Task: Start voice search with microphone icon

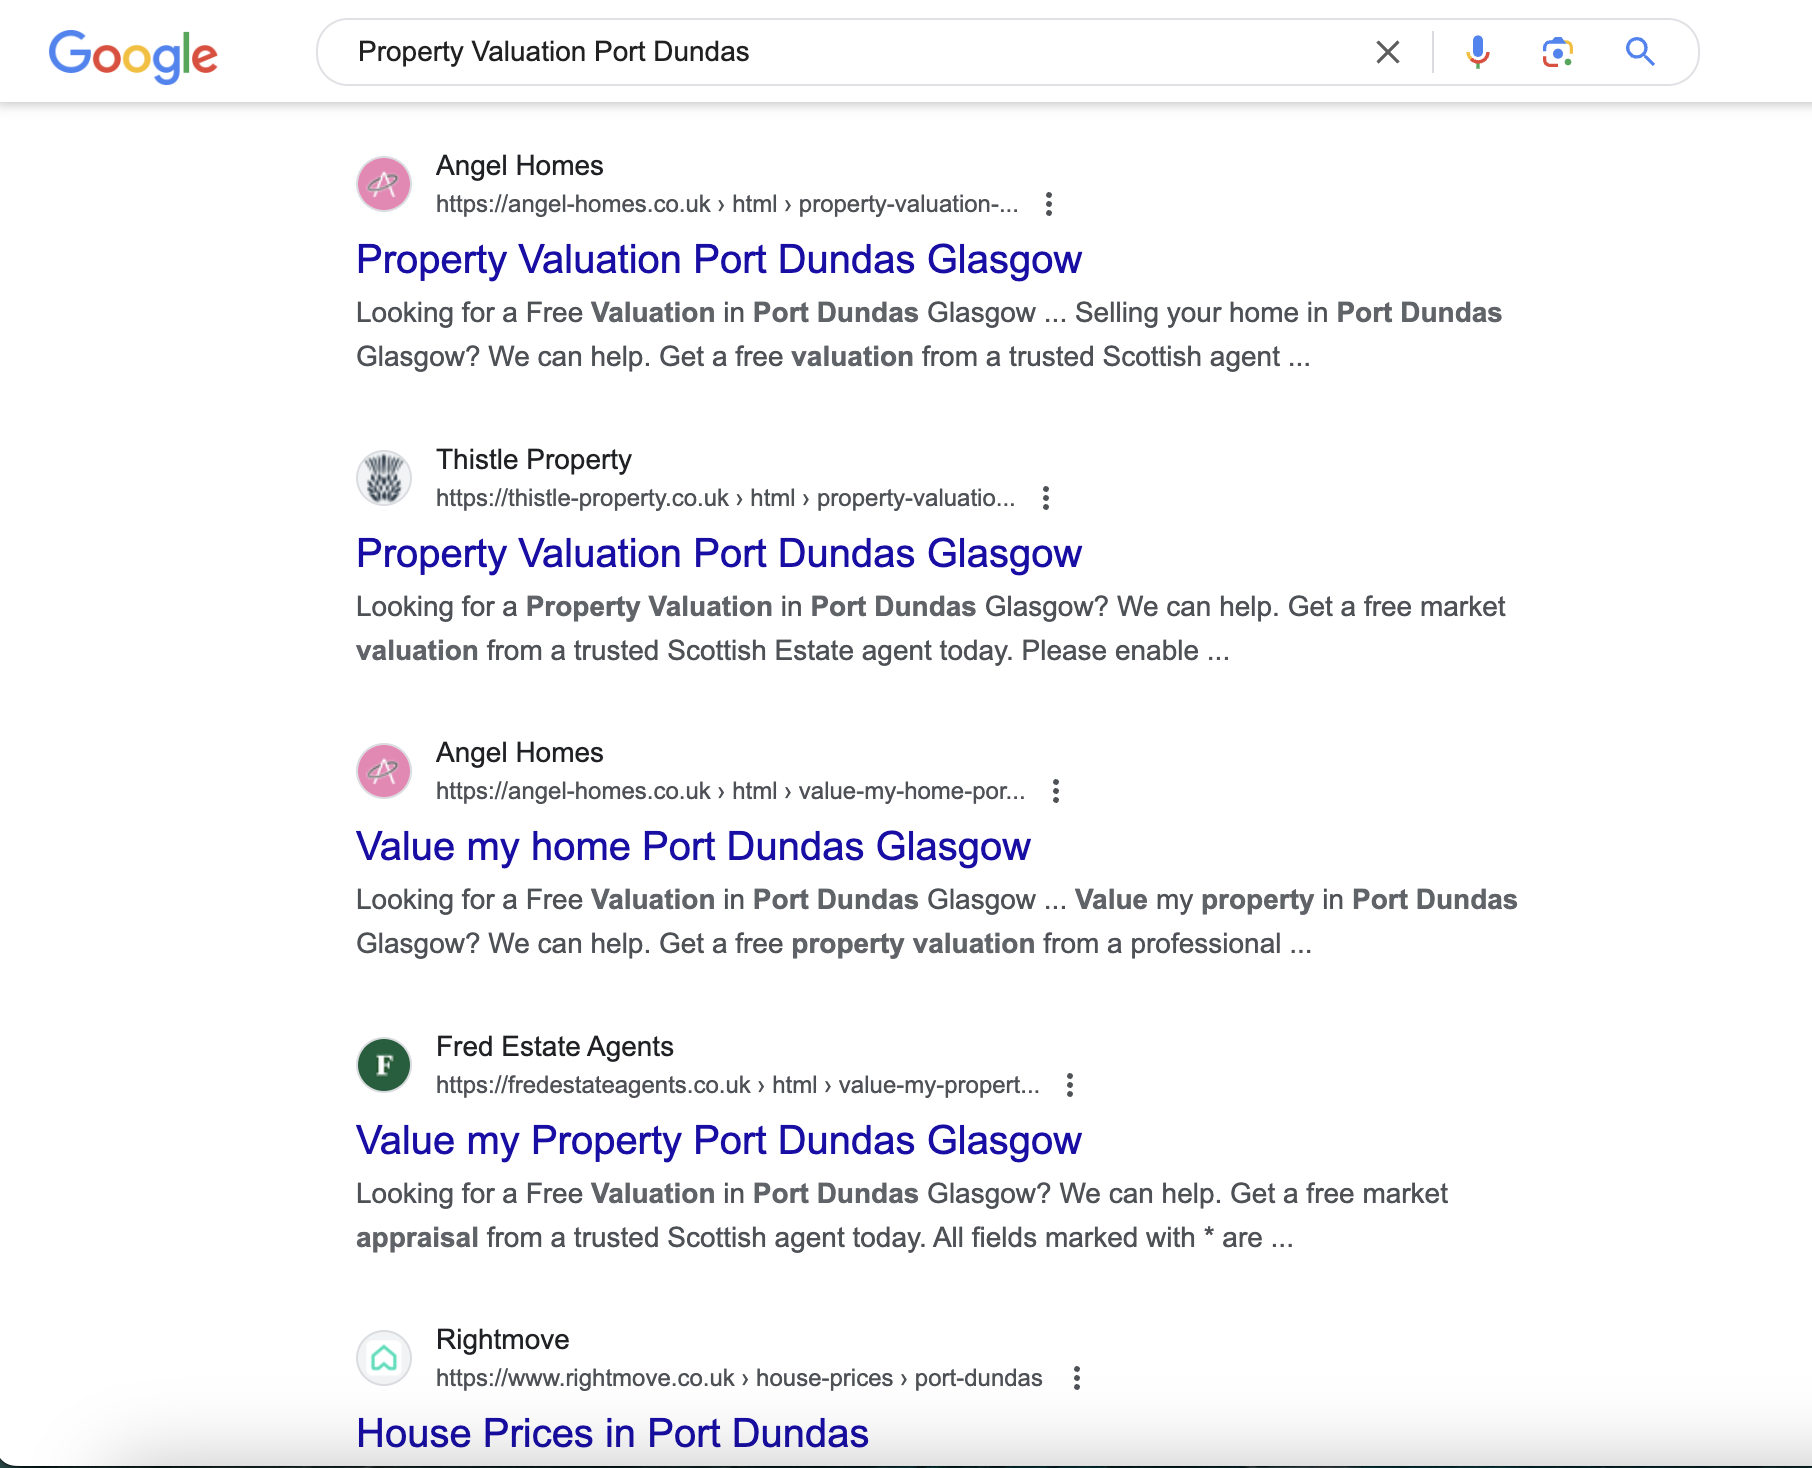Action: pos(1477,52)
